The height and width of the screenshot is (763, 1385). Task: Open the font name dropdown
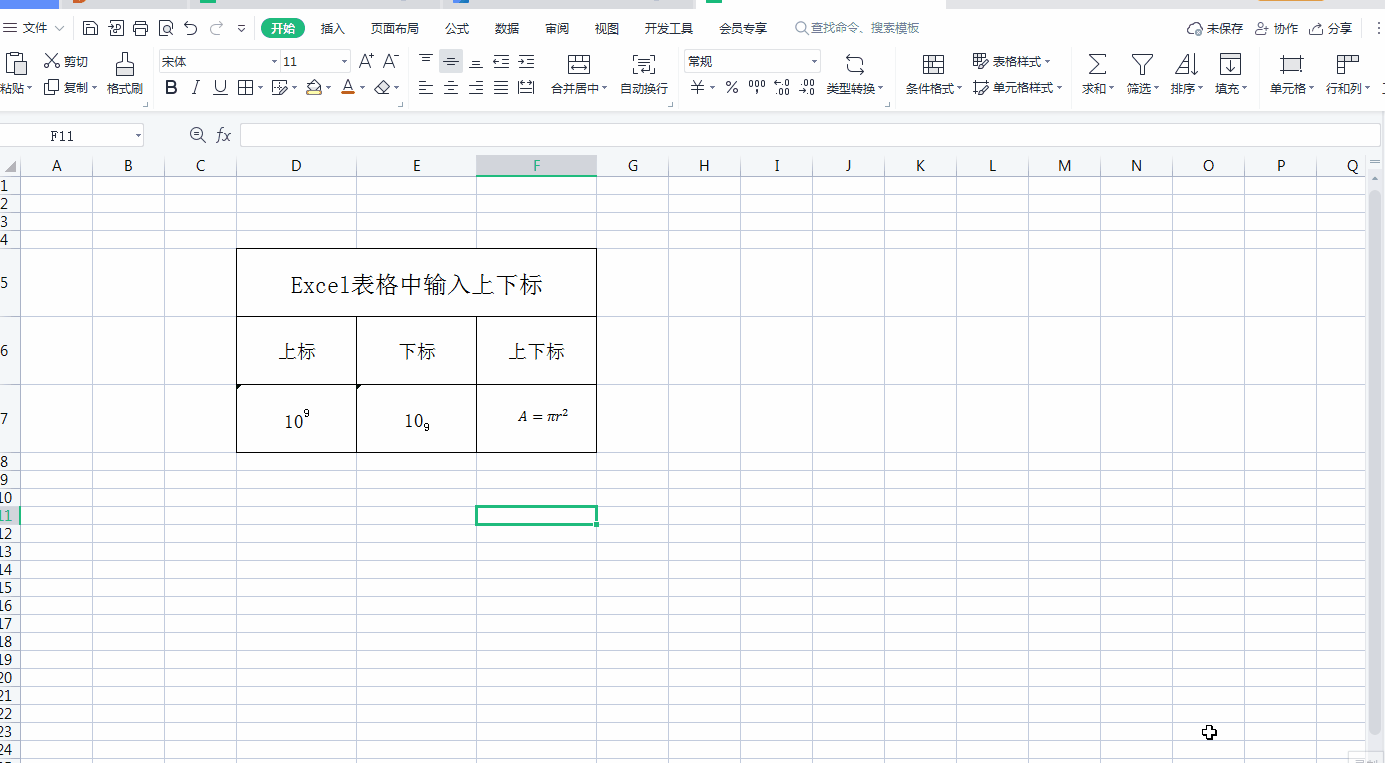coord(275,61)
